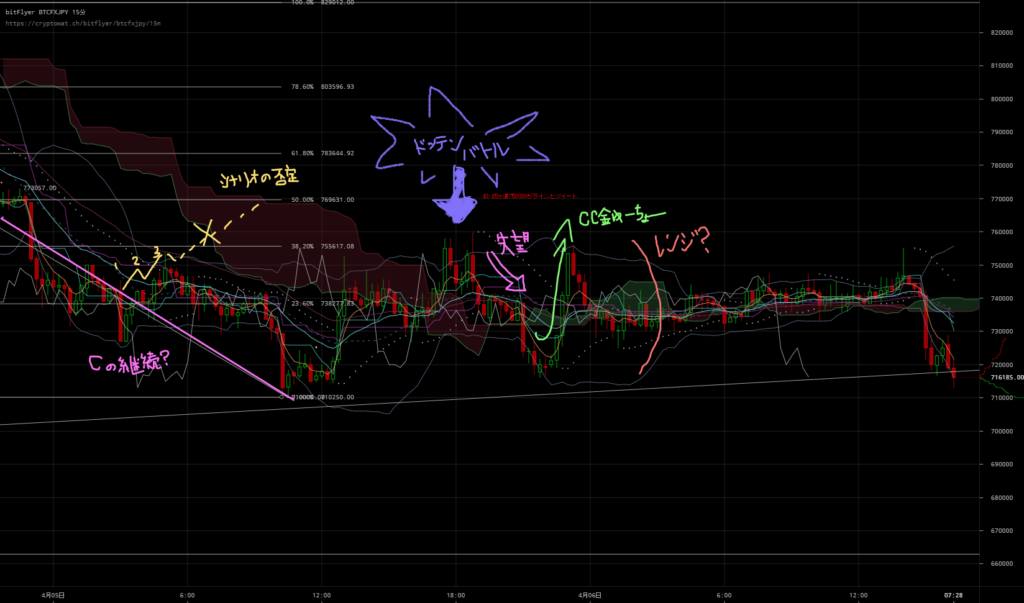Click the pink descending trendline

(150, 308)
